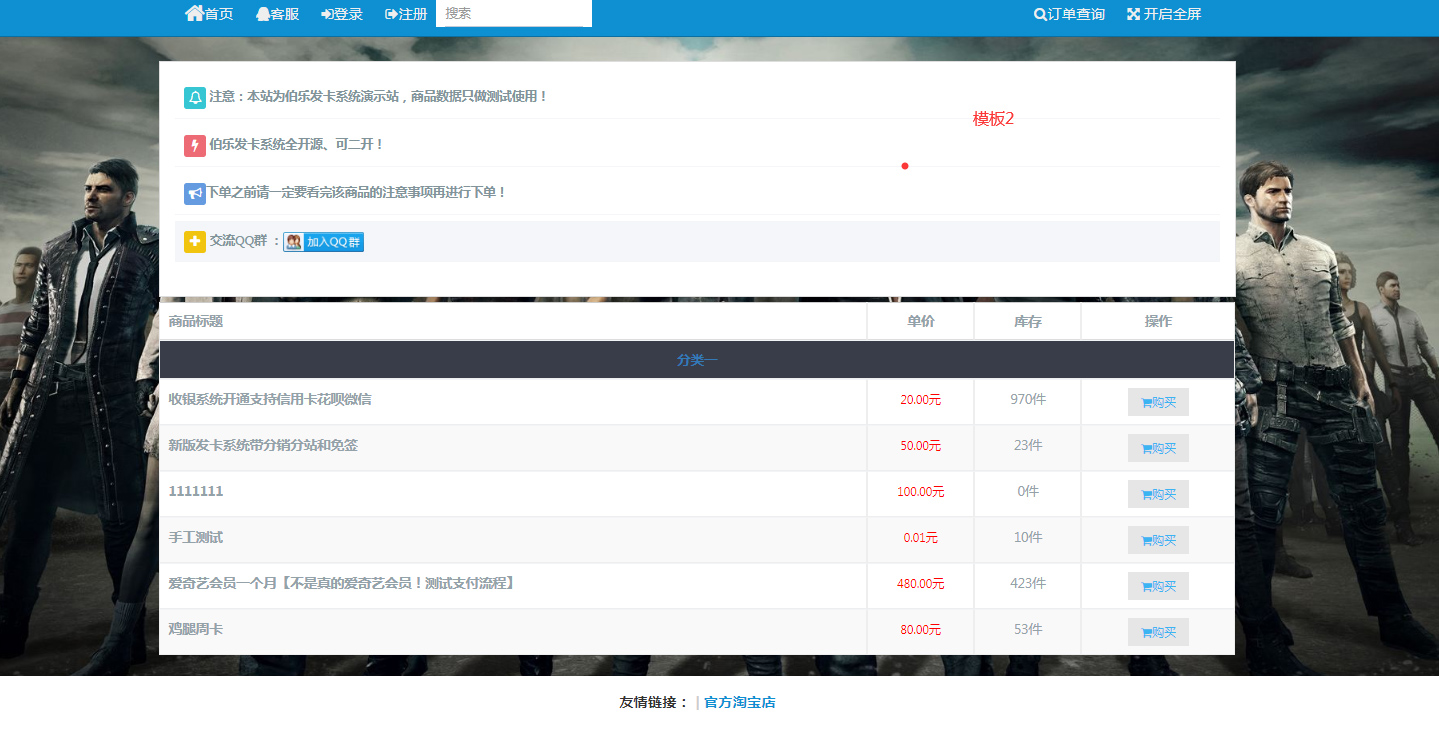Click the bell icon on the notice line
The height and width of the screenshot is (729, 1439).
194,96
